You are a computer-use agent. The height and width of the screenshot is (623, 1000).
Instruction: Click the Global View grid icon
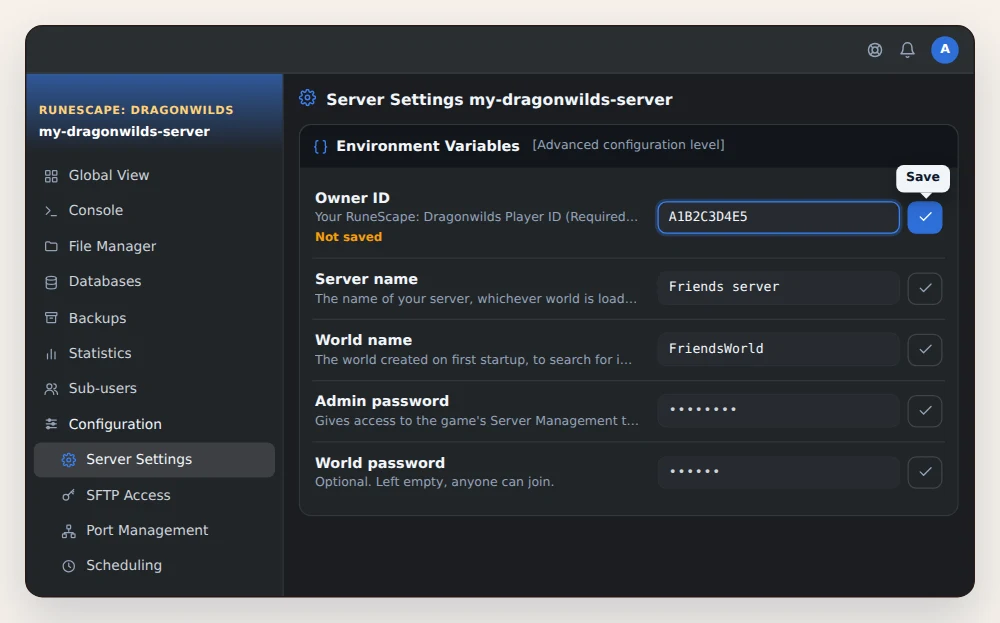click(51, 176)
